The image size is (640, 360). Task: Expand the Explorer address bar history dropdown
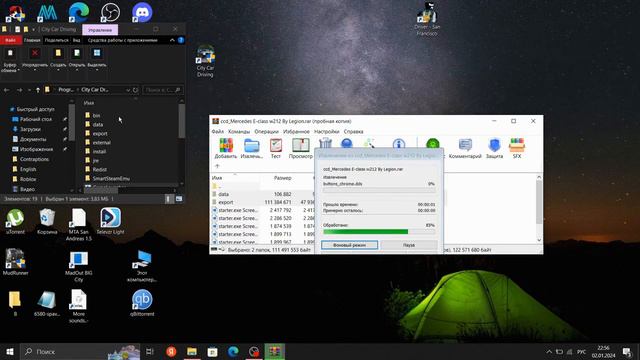point(128,90)
